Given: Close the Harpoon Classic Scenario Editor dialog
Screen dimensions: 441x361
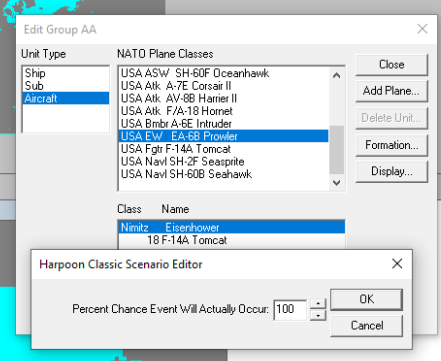Looking at the screenshot, I should tap(397, 264).
